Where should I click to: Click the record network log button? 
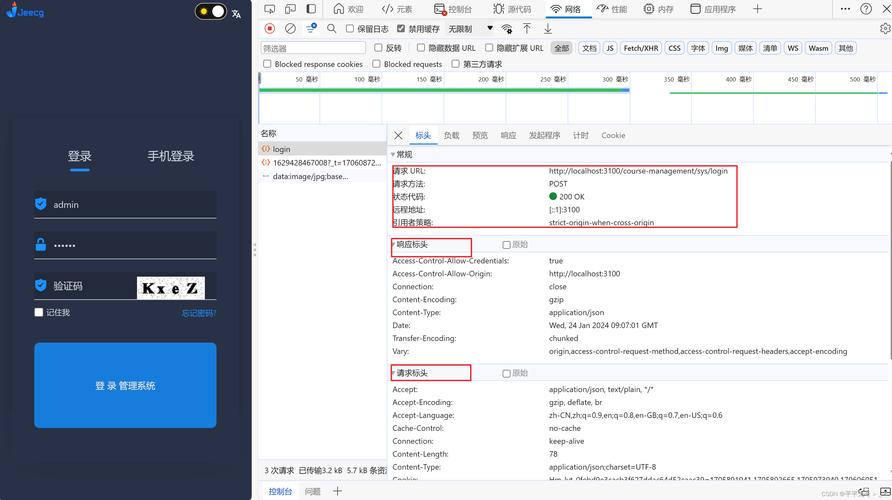[x=270, y=29]
